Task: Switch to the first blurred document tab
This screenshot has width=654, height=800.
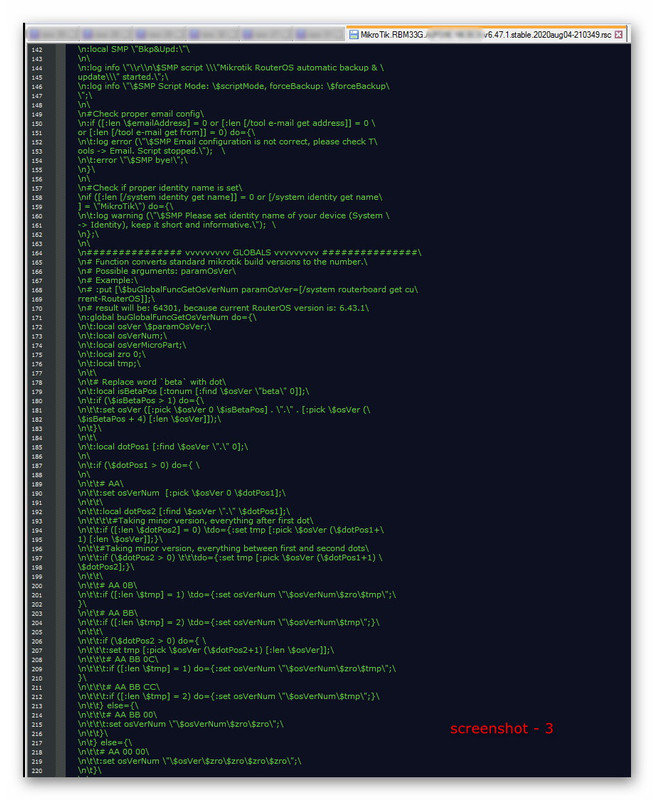Action: [52, 35]
